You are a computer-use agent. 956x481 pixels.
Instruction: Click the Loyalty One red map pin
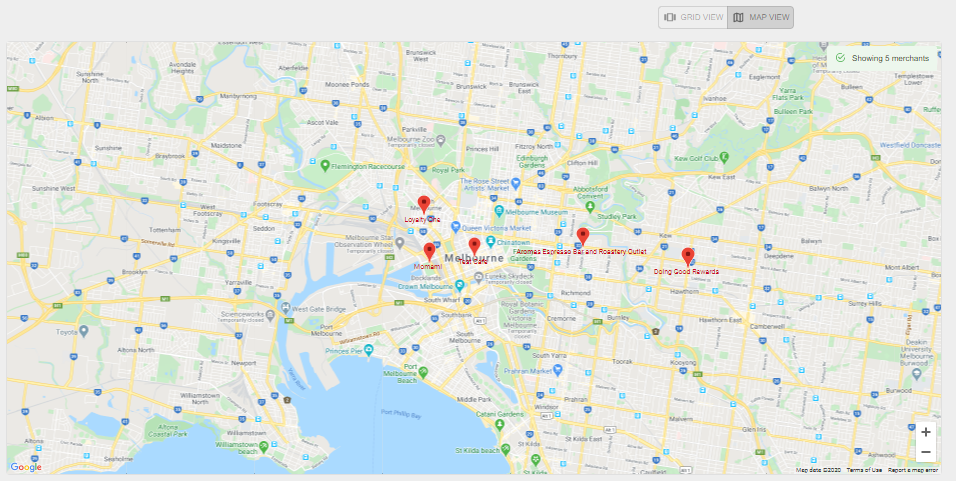coord(424,204)
